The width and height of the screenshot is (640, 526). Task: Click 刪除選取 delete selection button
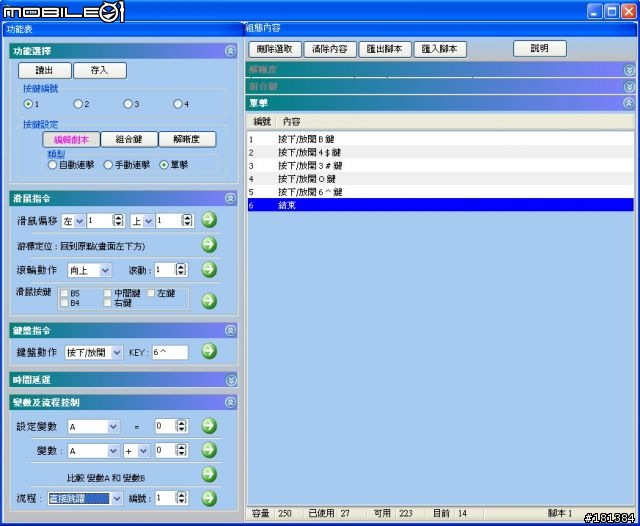point(275,49)
